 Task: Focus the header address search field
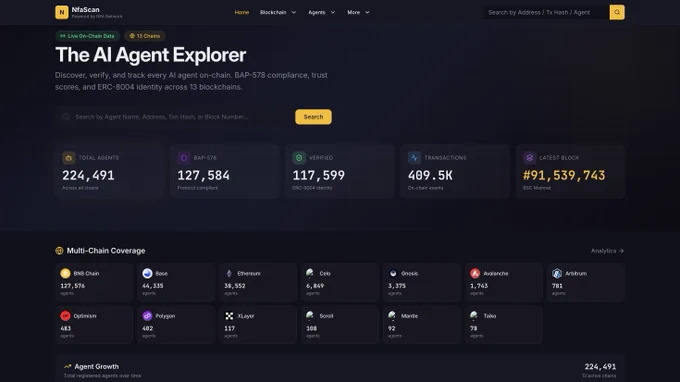tap(546, 12)
